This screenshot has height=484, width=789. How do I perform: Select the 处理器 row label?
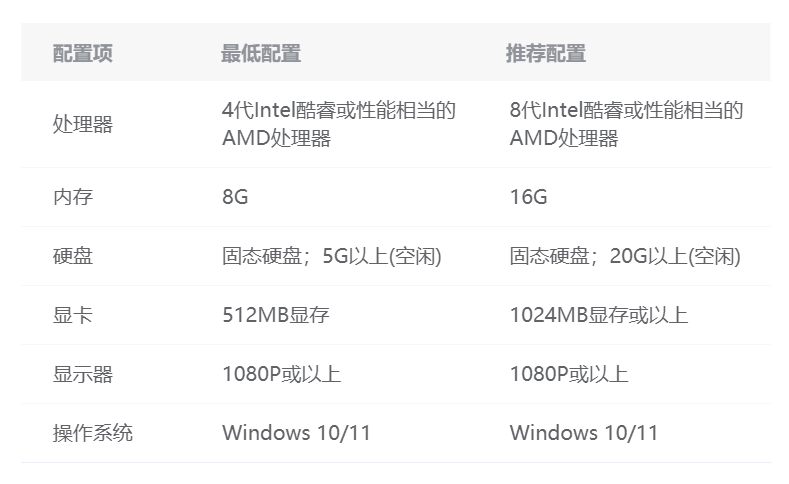(x=83, y=125)
